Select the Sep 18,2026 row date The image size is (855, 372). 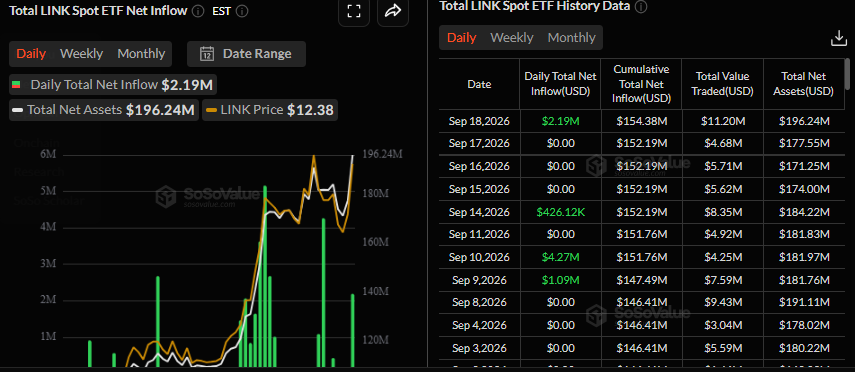pyautogui.click(x=479, y=122)
